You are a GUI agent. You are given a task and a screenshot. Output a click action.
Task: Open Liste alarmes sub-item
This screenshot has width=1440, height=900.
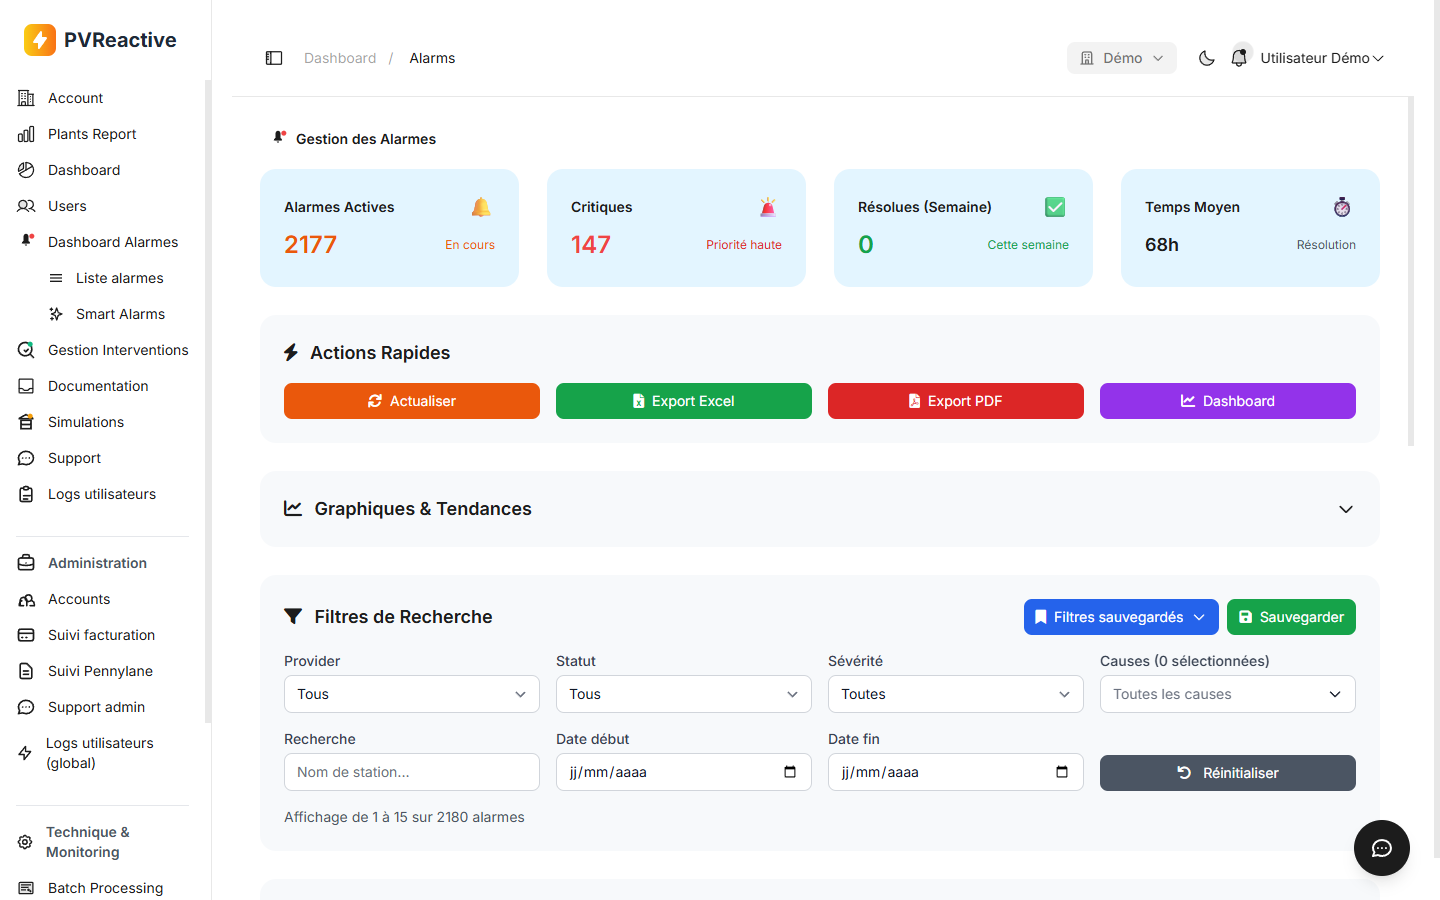tap(118, 278)
